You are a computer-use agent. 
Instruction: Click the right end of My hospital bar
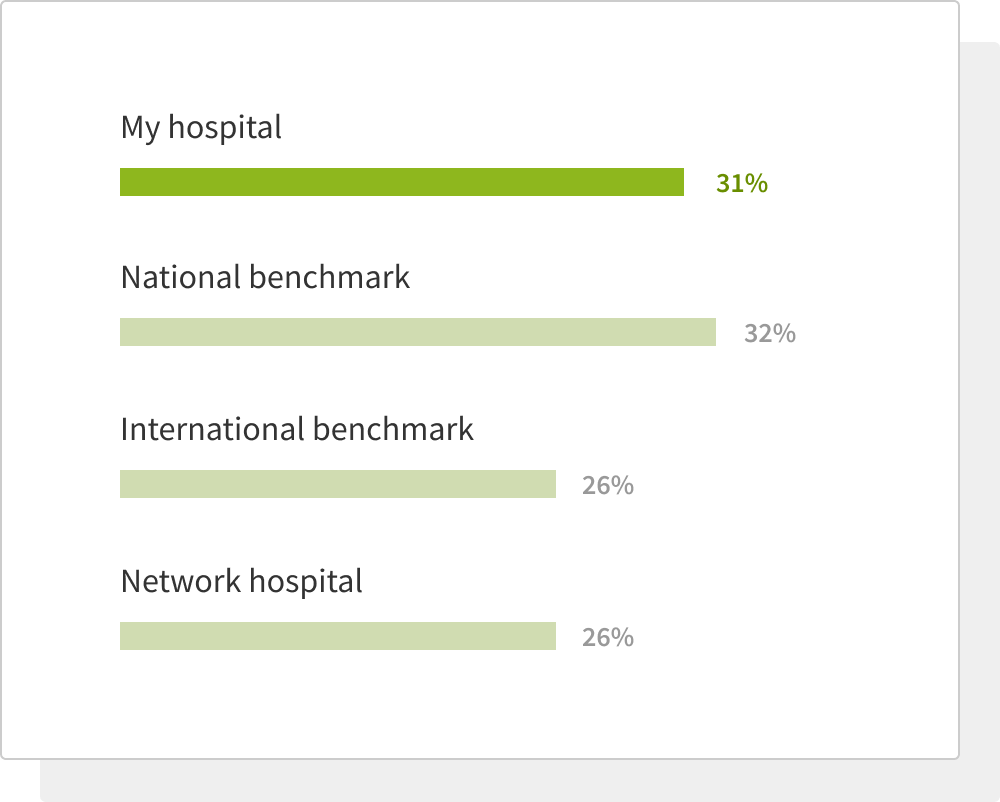(x=680, y=182)
